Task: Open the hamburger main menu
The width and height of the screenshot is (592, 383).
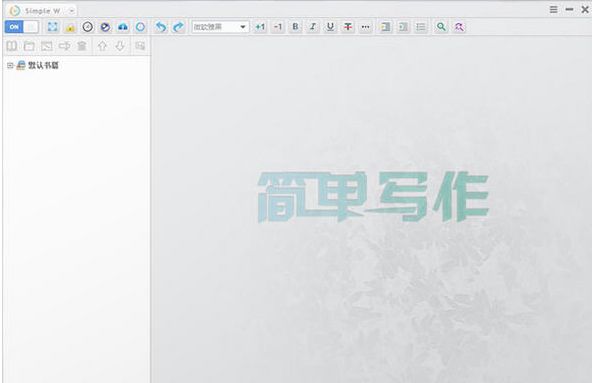Action: coord(553,9)
